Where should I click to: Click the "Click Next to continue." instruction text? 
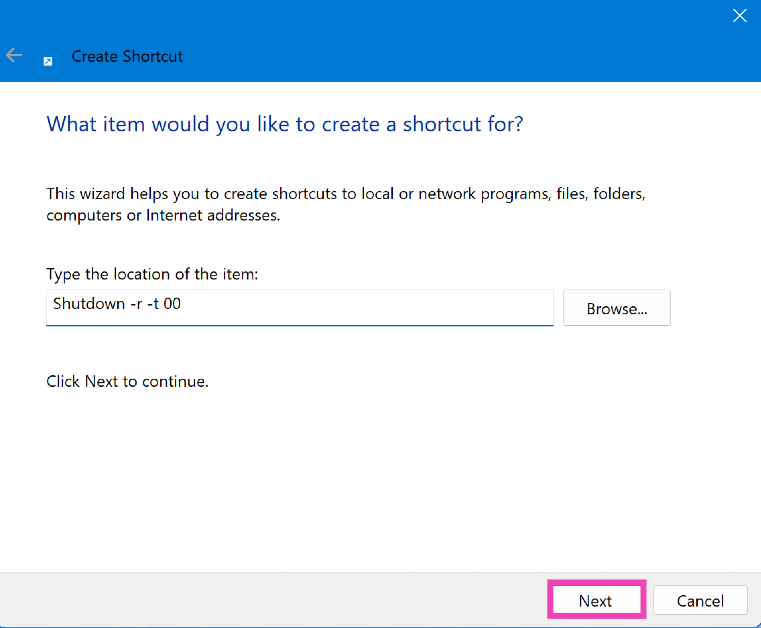tap(127, 382)
